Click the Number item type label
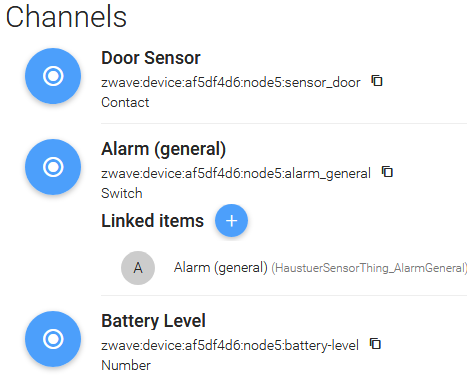The width and height of the screenshot is (467, 389). pyautogui.click(x=126, y=365)
